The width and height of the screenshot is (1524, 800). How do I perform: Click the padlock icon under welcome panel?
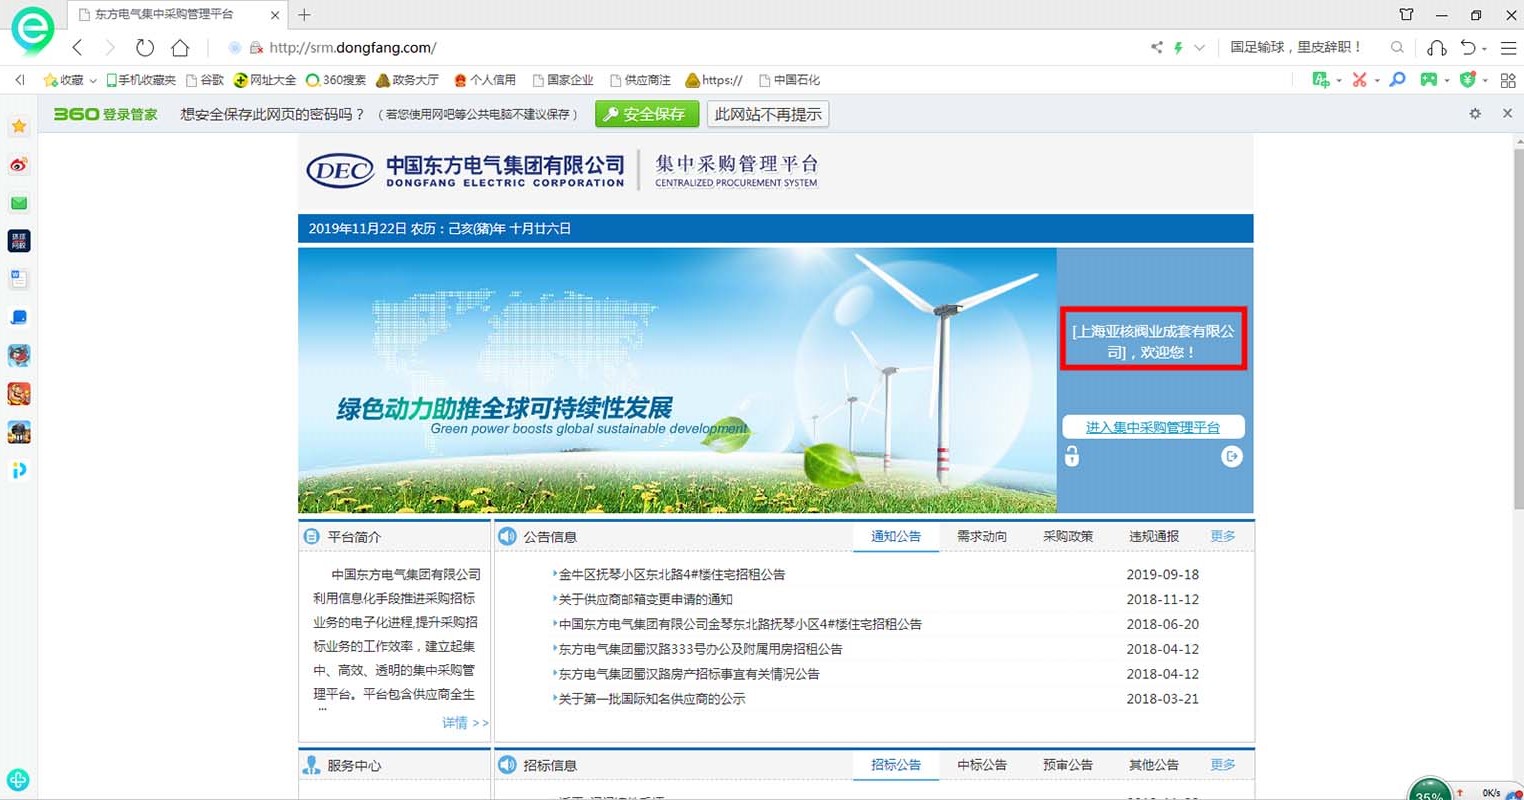point(1072,456)
